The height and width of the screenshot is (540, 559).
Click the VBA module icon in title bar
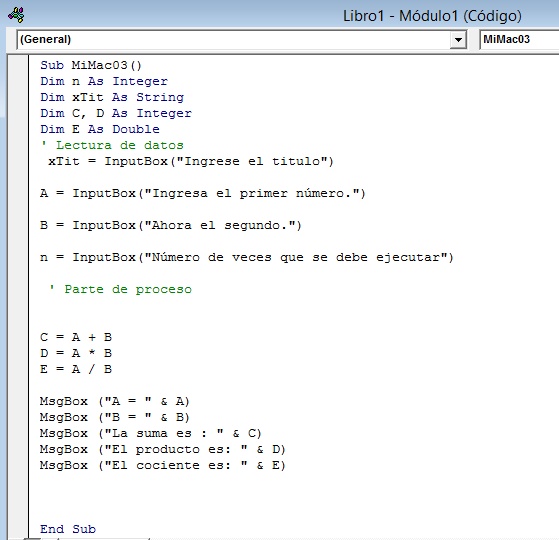[x=16, y=15]
